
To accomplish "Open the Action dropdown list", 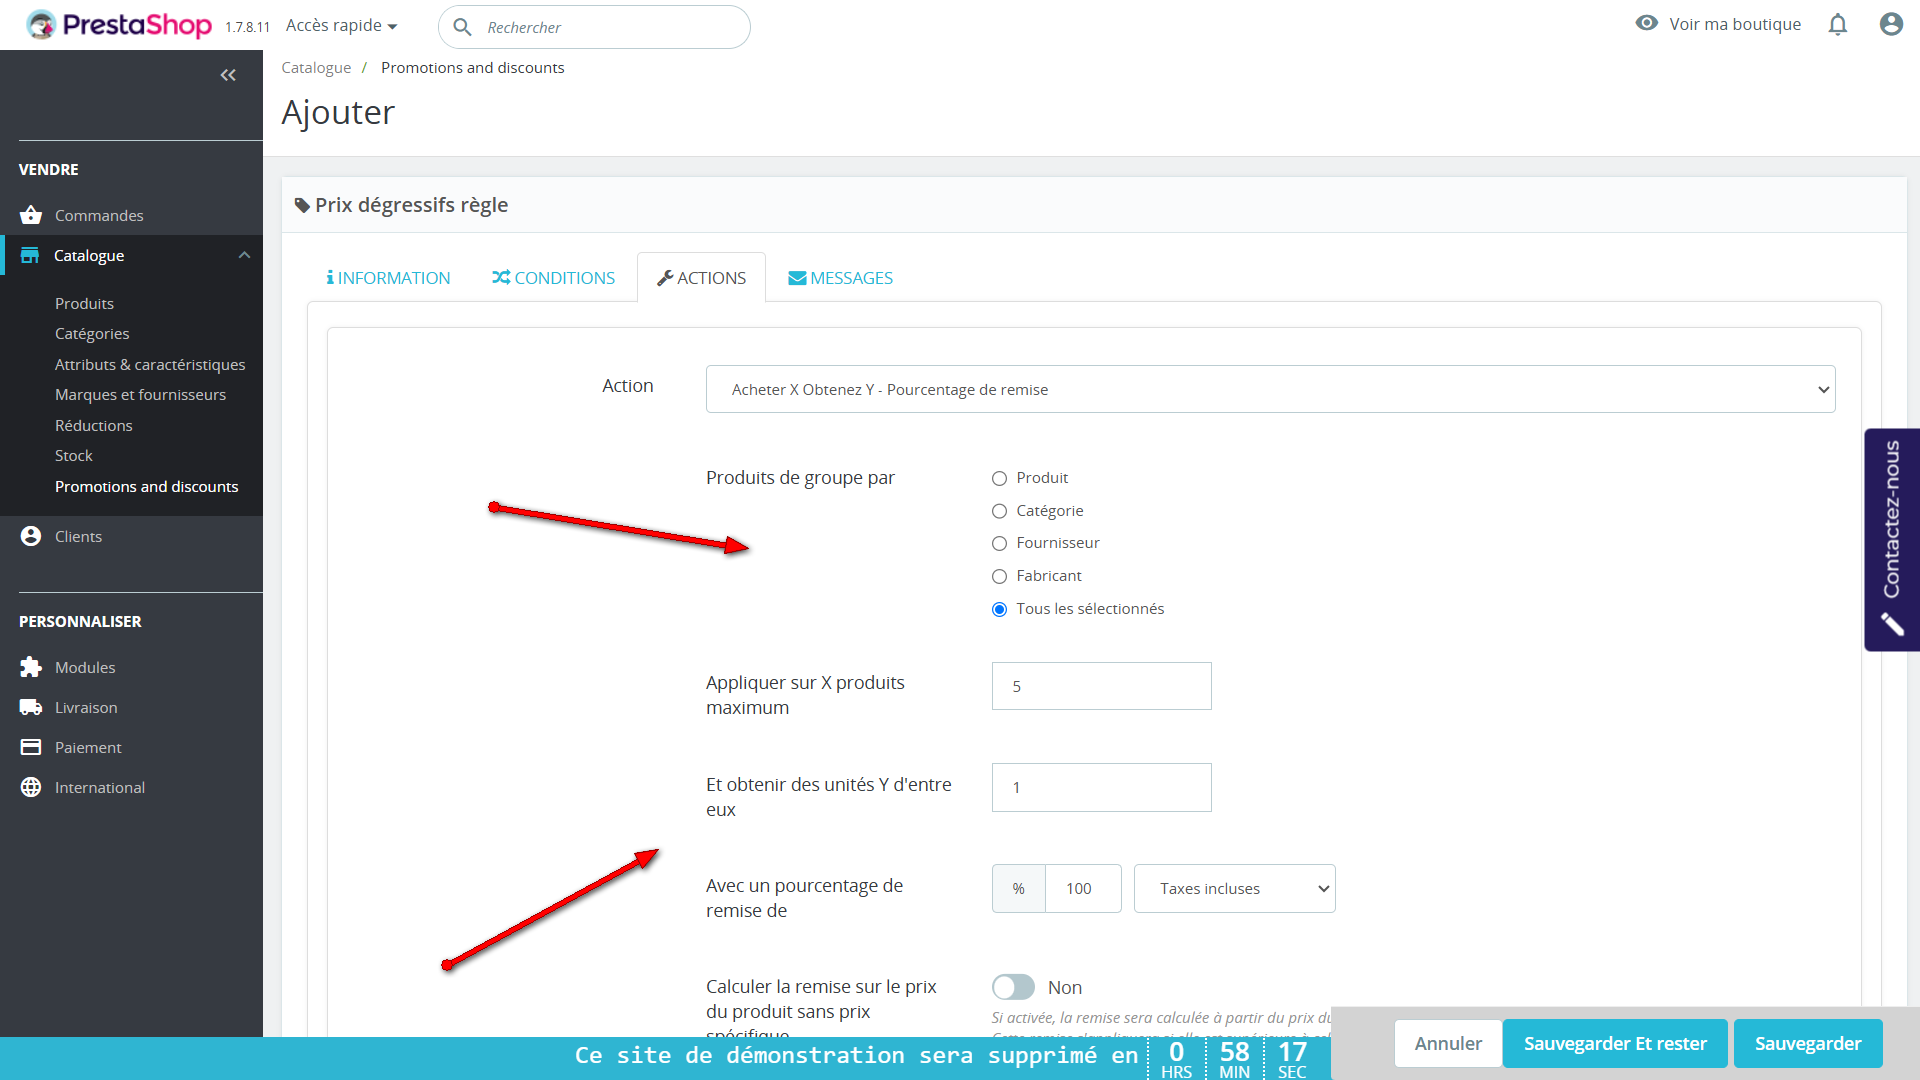I will click(x=1270, y=389).
